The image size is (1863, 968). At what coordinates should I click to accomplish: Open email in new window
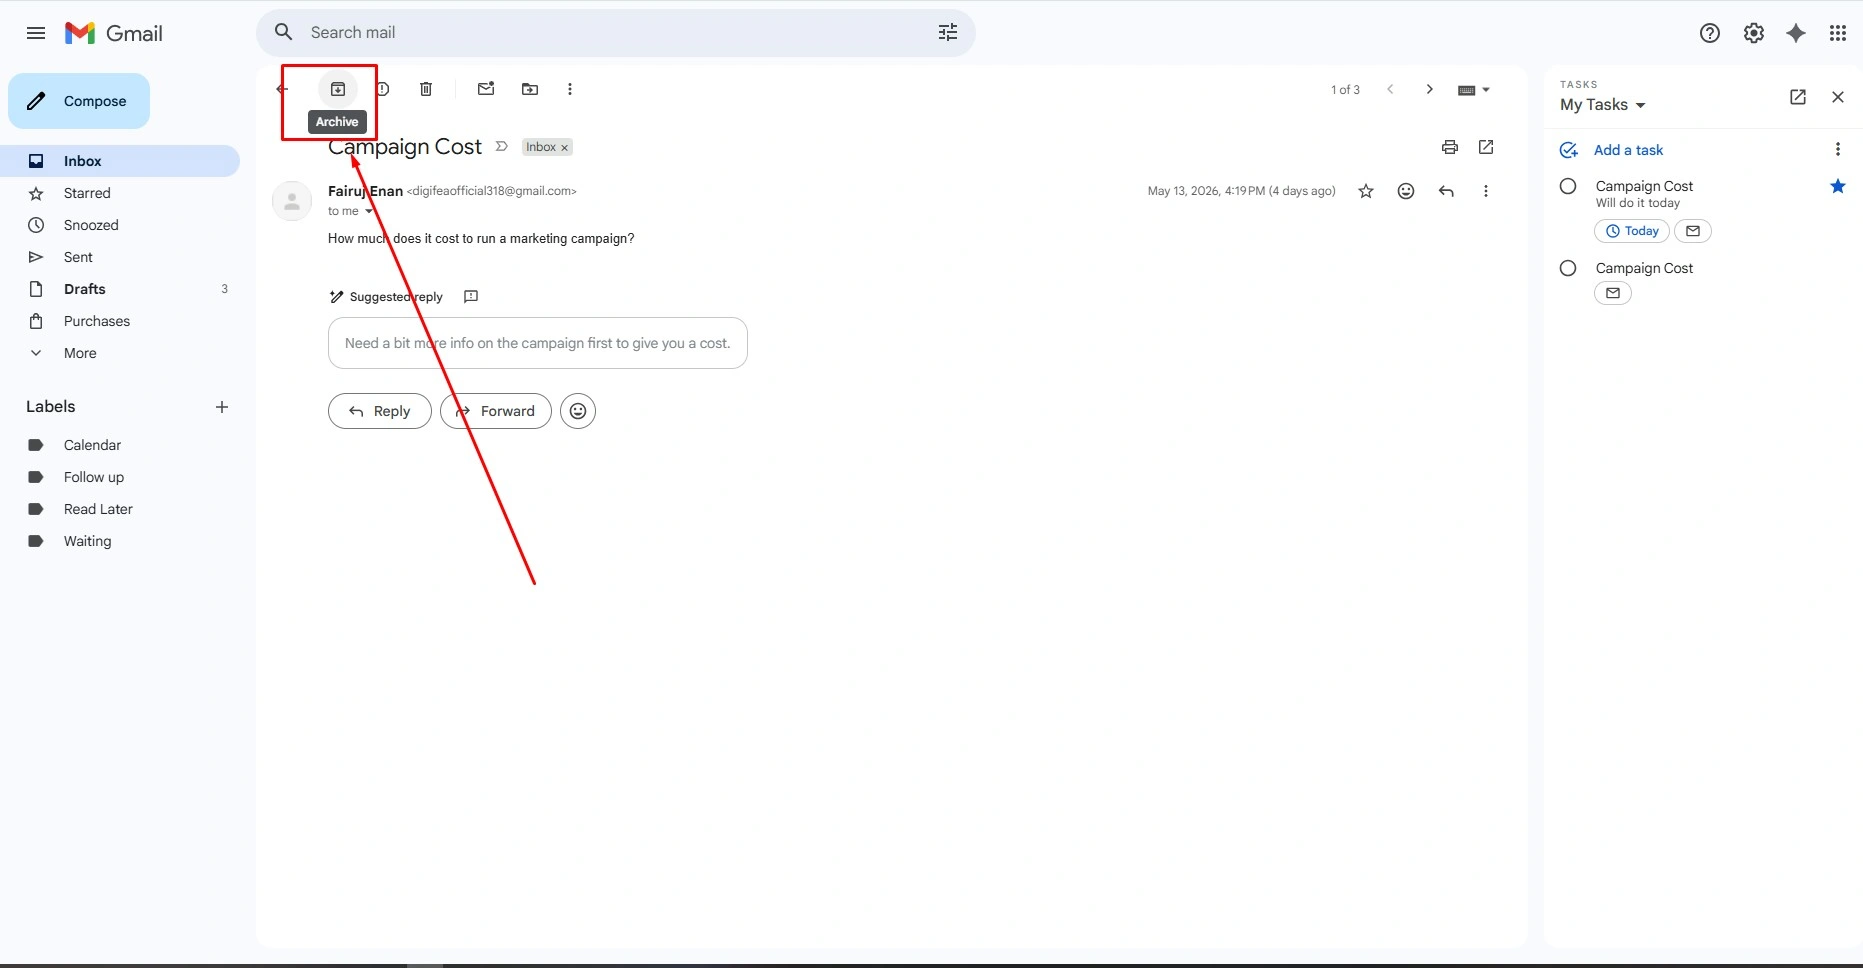tap(1486, 147)
